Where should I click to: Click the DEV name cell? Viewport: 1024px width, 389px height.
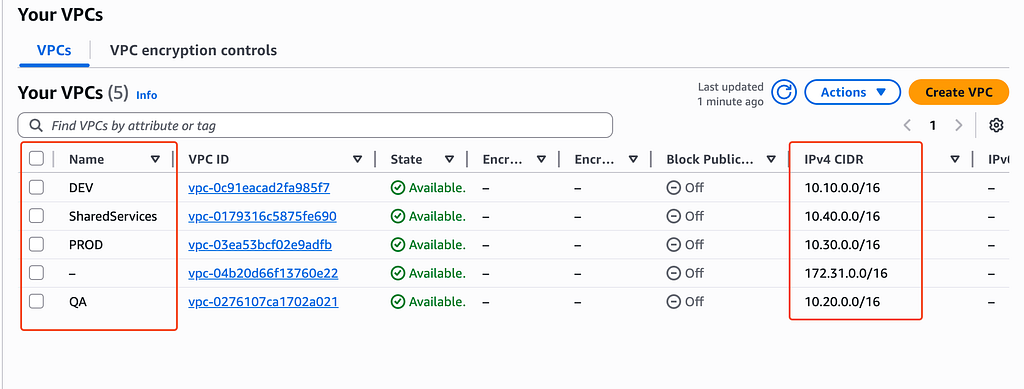(81, 188)
